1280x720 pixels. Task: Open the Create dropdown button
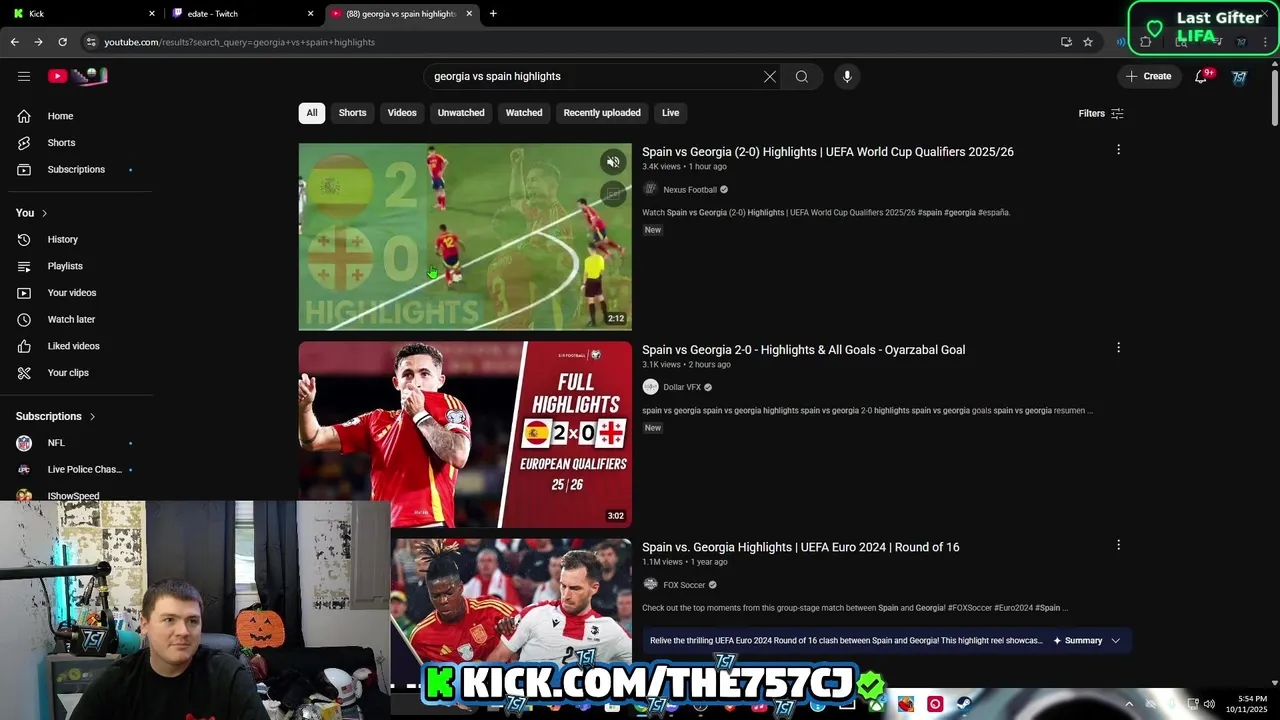point(1148,76)
